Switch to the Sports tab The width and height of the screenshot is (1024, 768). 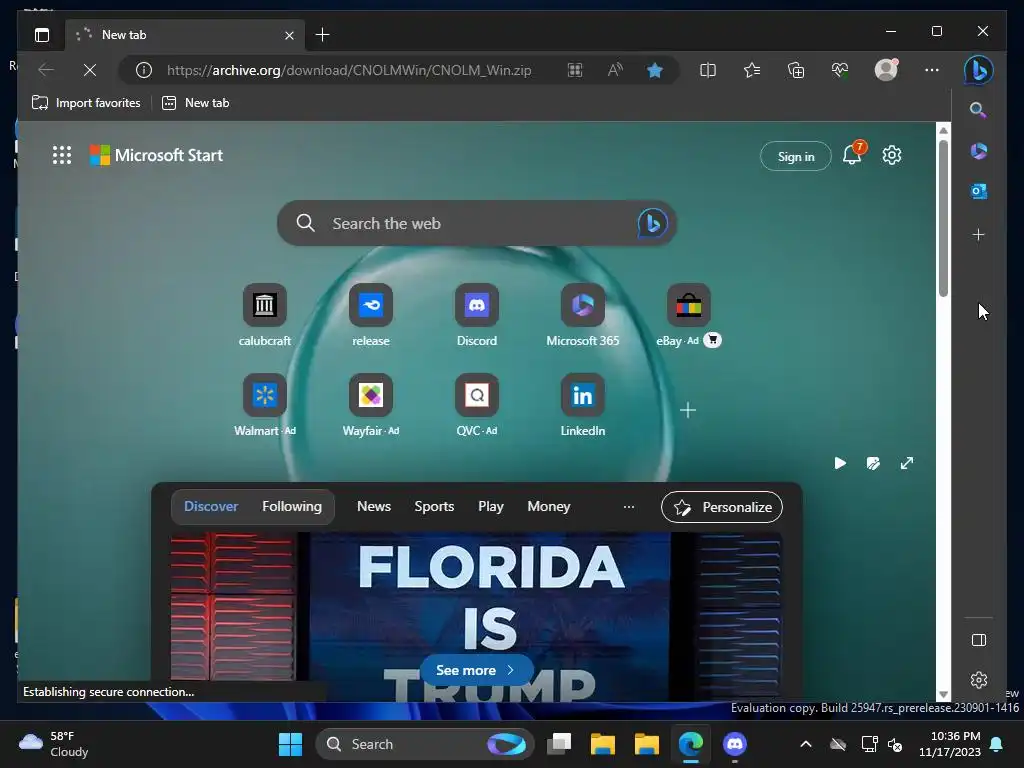pyautogui.click(x=434, y=507)
